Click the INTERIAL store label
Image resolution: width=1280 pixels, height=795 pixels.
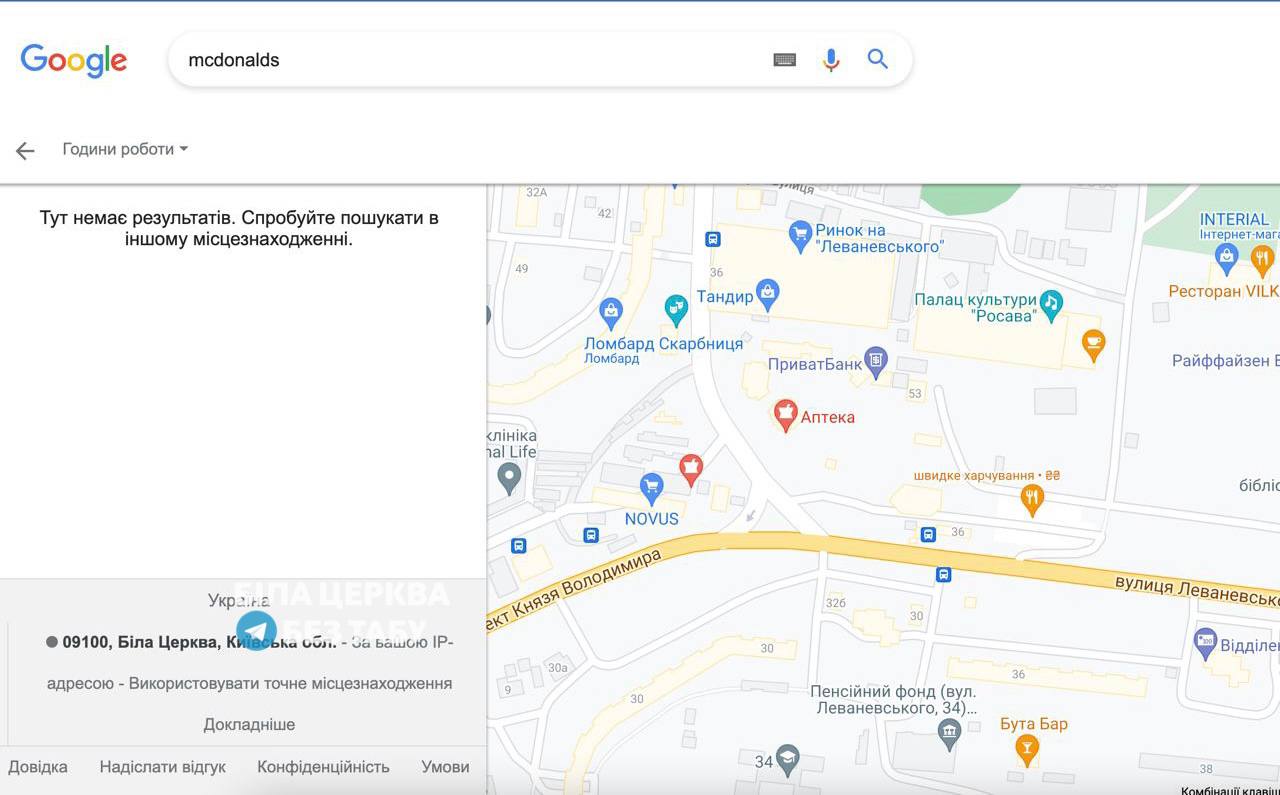click(1234, 219)
